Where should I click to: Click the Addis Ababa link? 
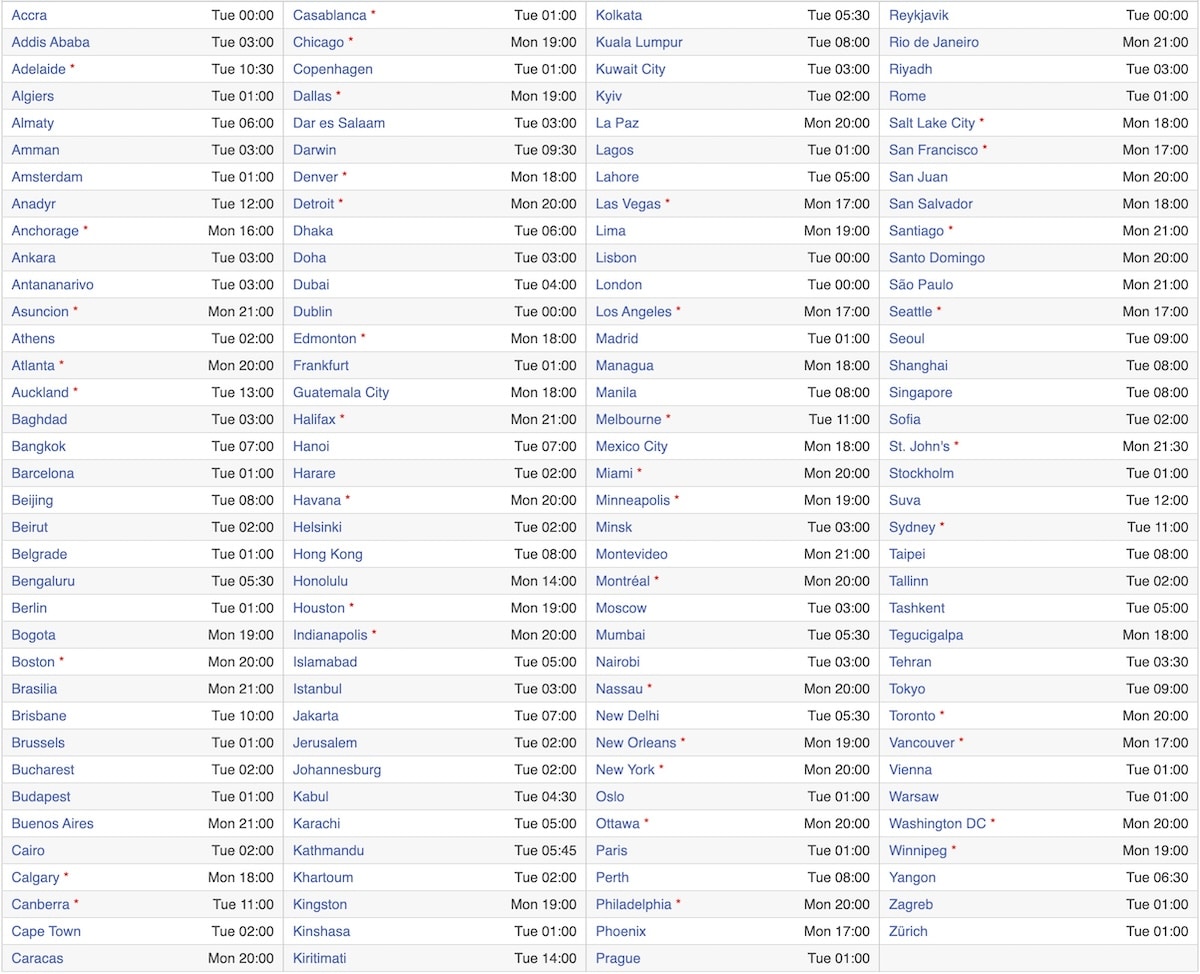pyautogui.click(x=50, y=42)
